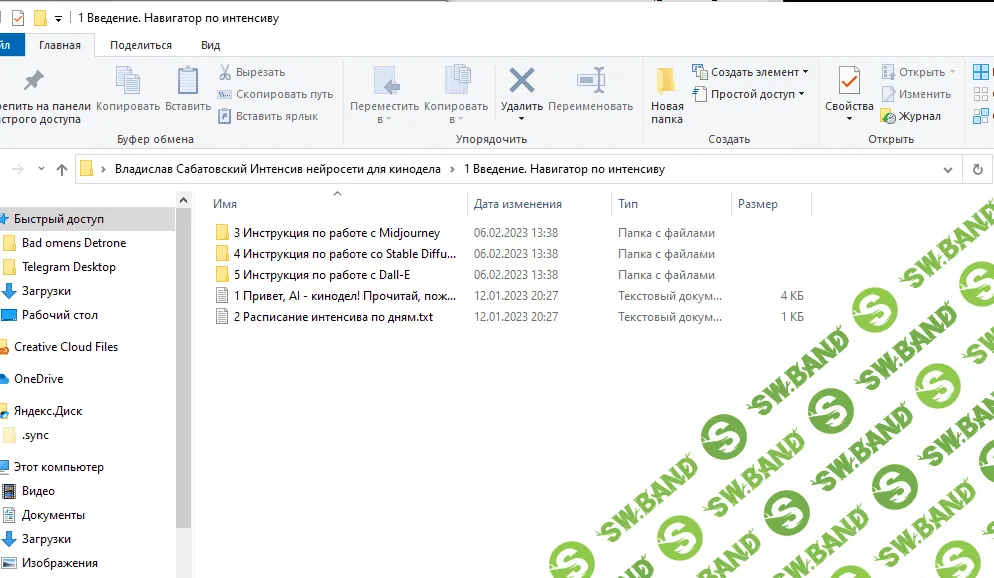Viewport: 994px width, 578px height.
Task: Open the Easy access (Простой доступ) dropdown
Action: pyautogui.click(x=749, y=94)
